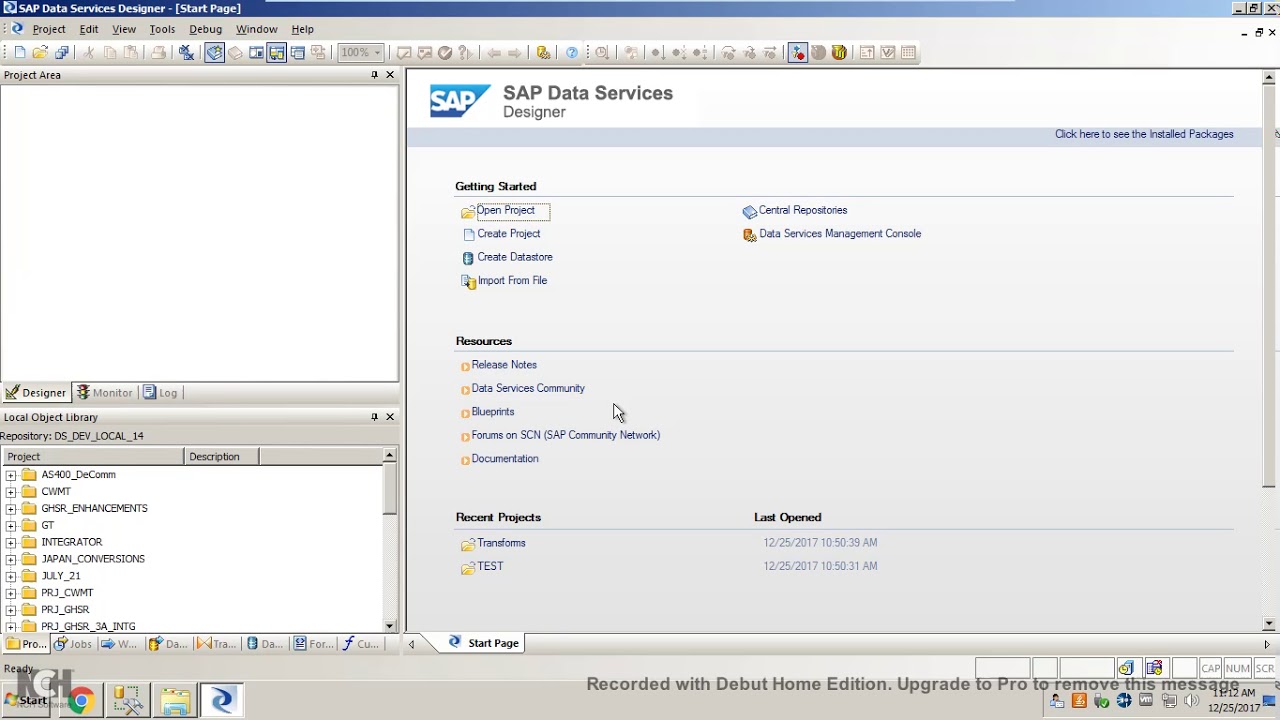The width and height of the screenshot is (1280, 720).
Task: Switch to the Jobs library tab
Action: point(74,644)
